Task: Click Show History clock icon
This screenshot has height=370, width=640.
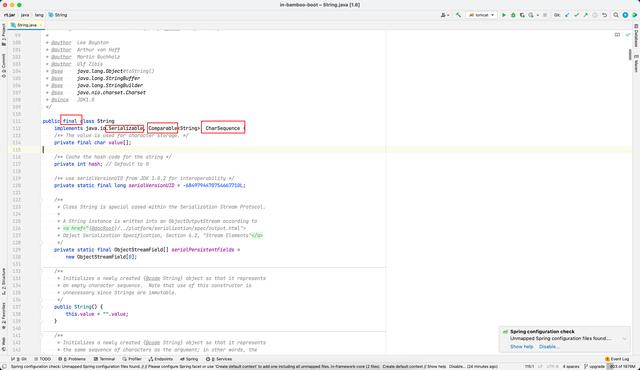Action: pos(595,15)
